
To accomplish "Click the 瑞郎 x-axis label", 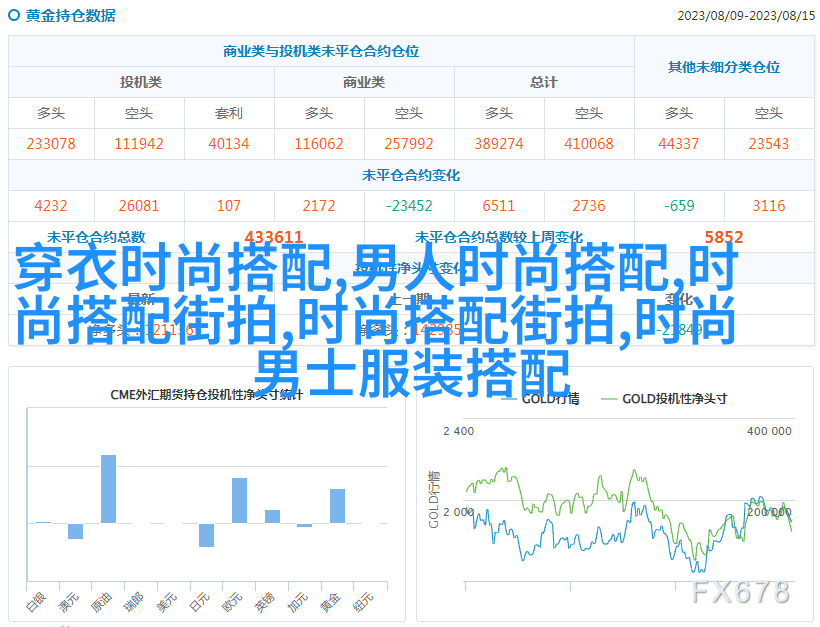I will tap(134, 602).
